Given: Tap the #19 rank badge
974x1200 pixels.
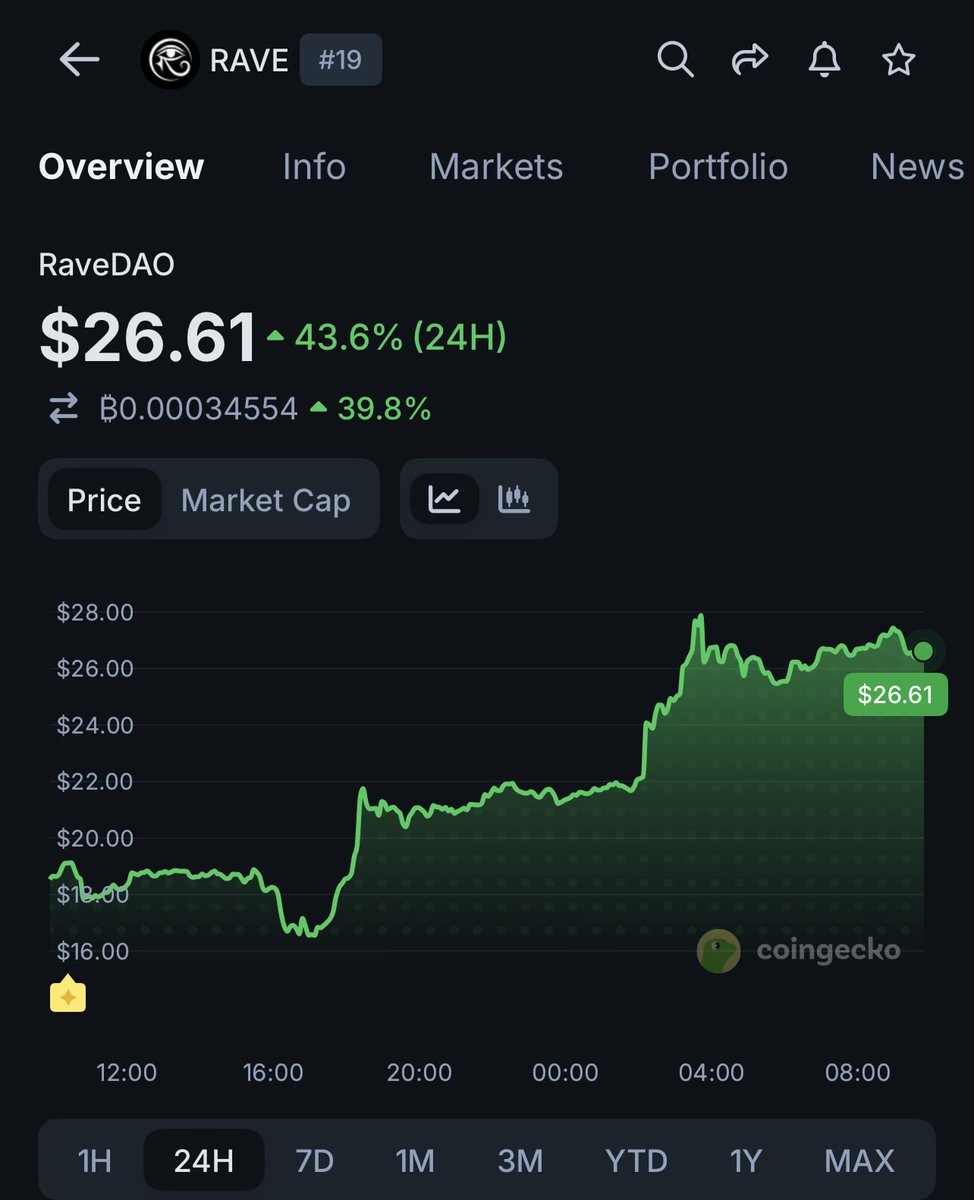Looking at the screenshot, I should [x=340, y=61].
